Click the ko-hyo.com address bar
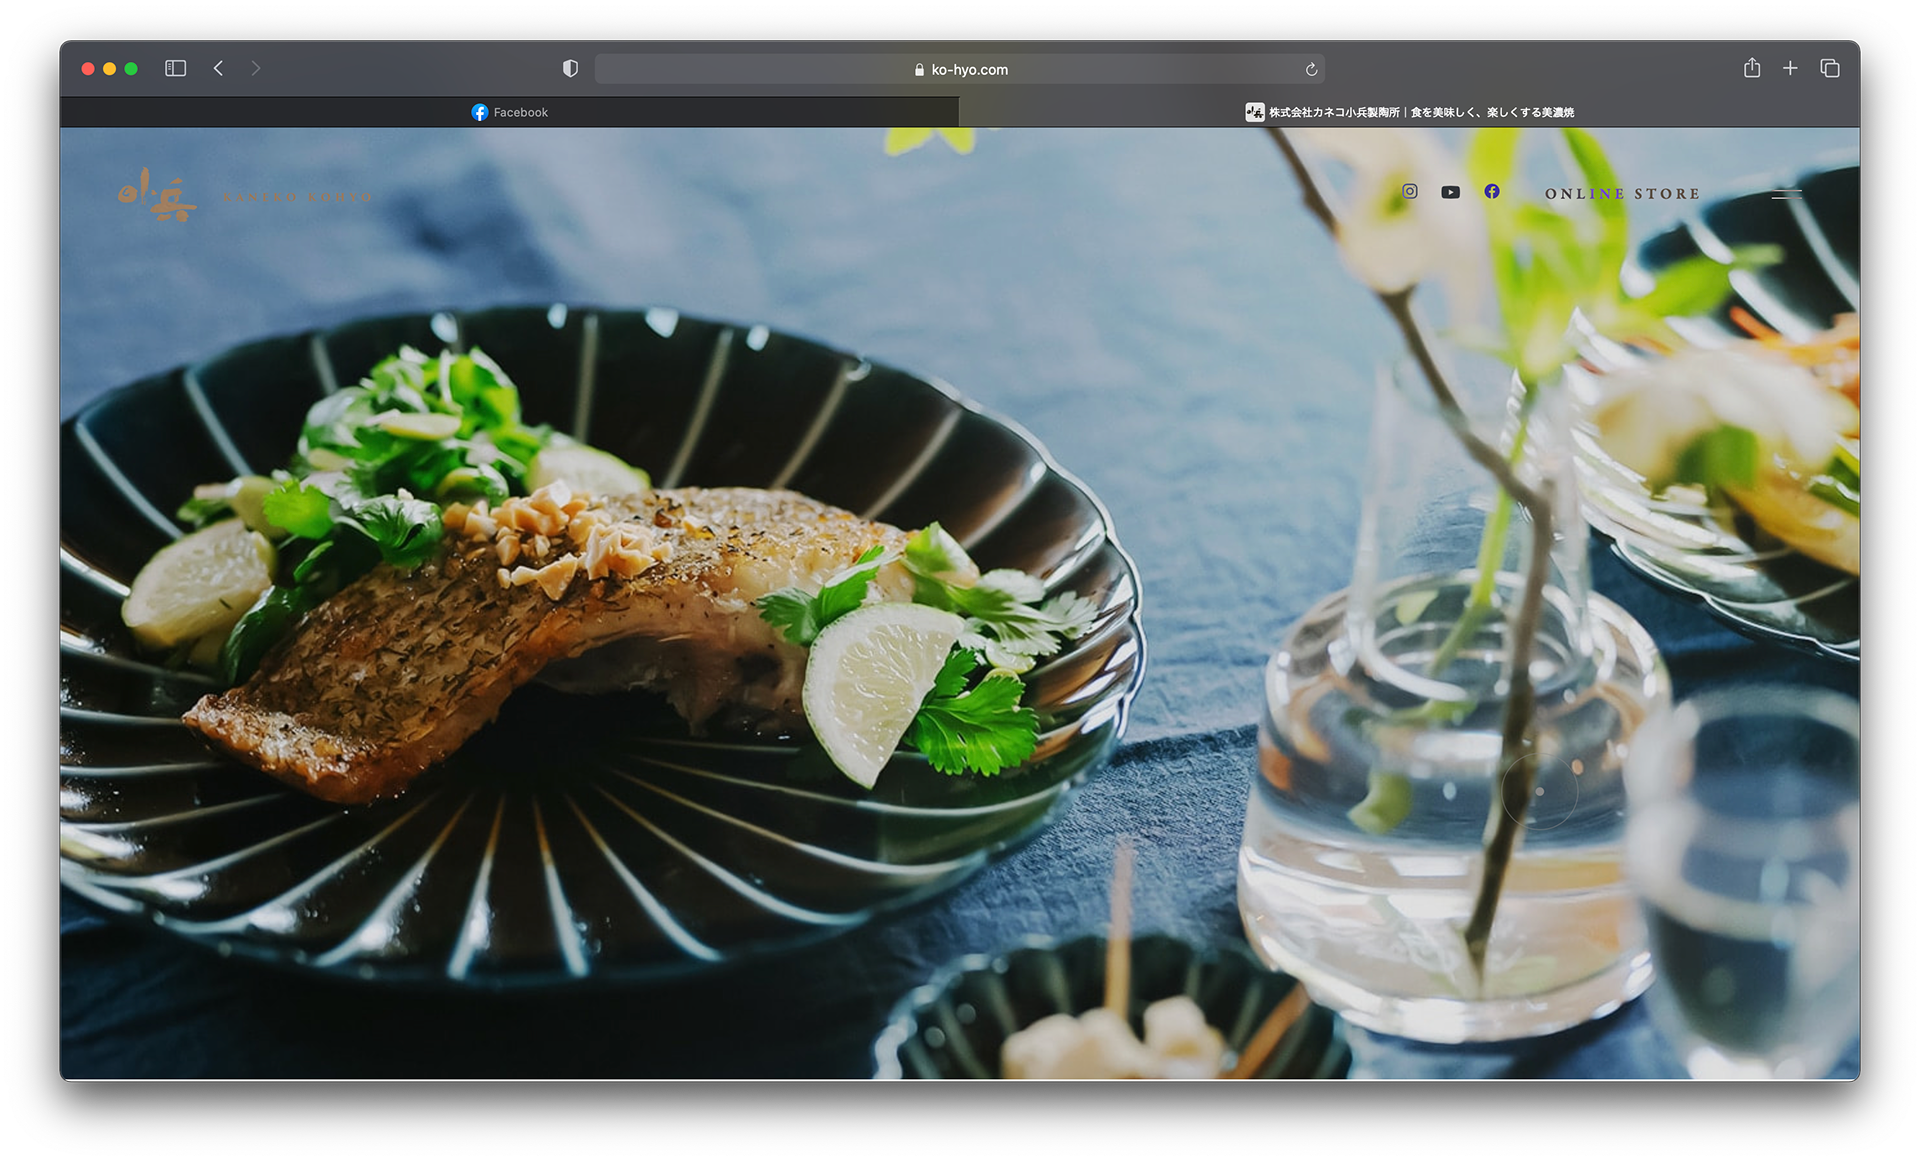Screen dimensions: 1920x1161 (959, 69)
